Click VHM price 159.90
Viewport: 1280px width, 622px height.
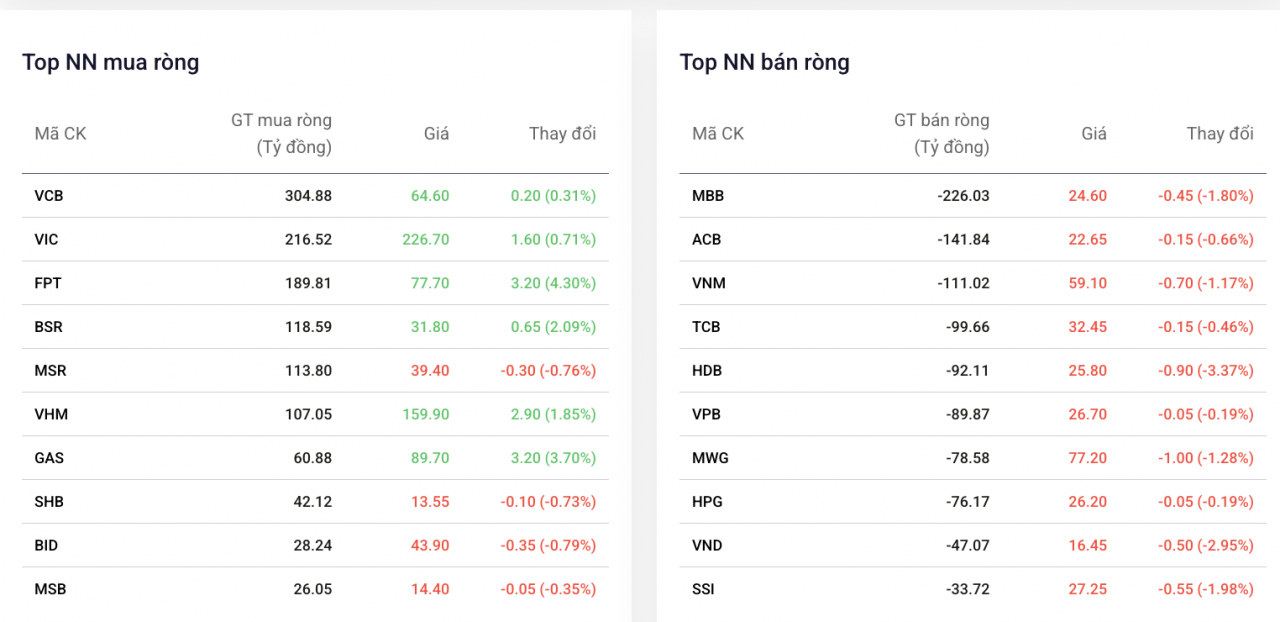[426, 414]
